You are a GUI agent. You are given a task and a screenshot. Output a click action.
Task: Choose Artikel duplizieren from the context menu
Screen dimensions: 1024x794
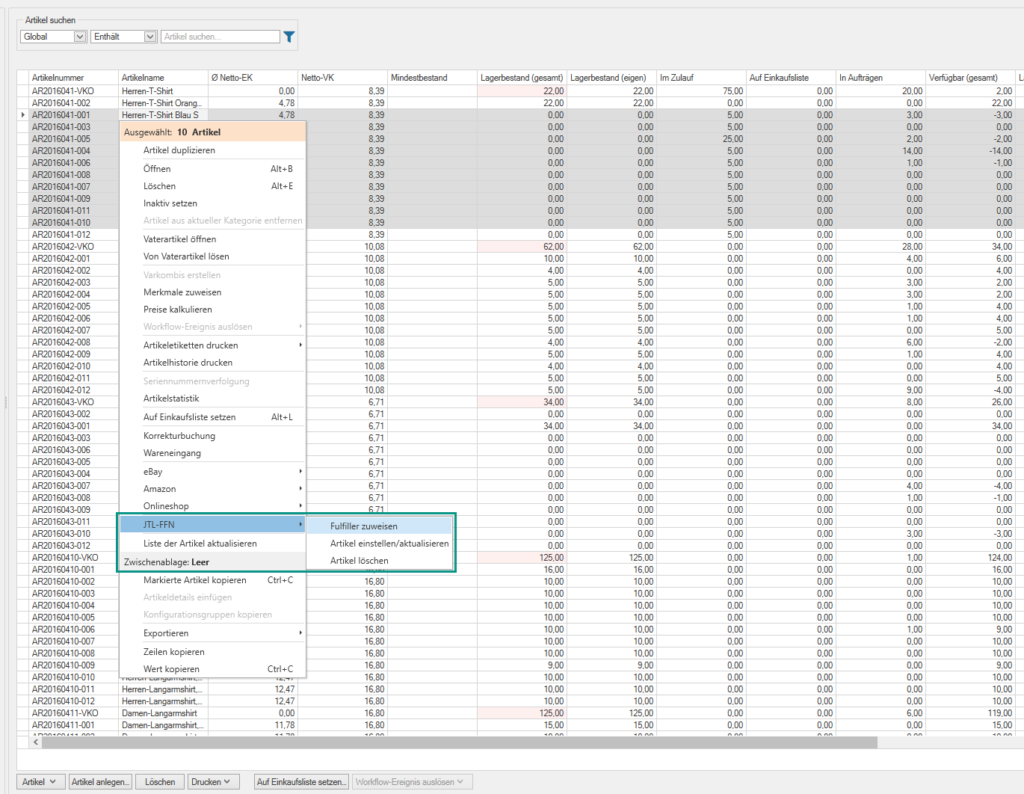pos(179,151)
